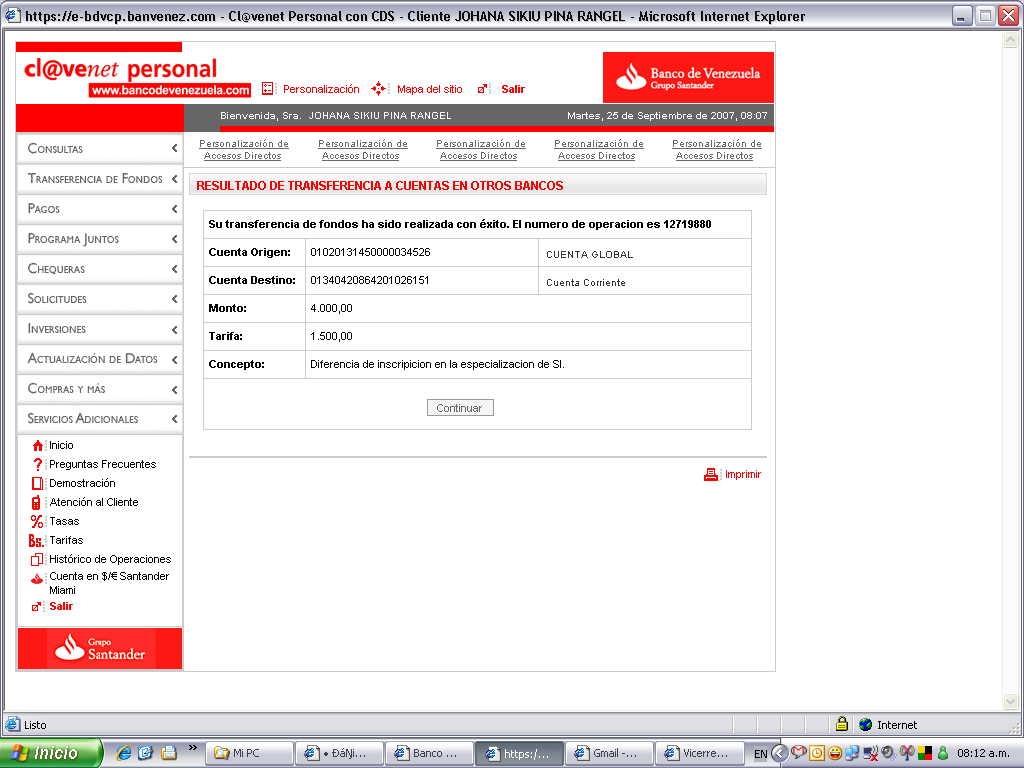
Task: Expand the Consultas menu
Action: (100, 148)
